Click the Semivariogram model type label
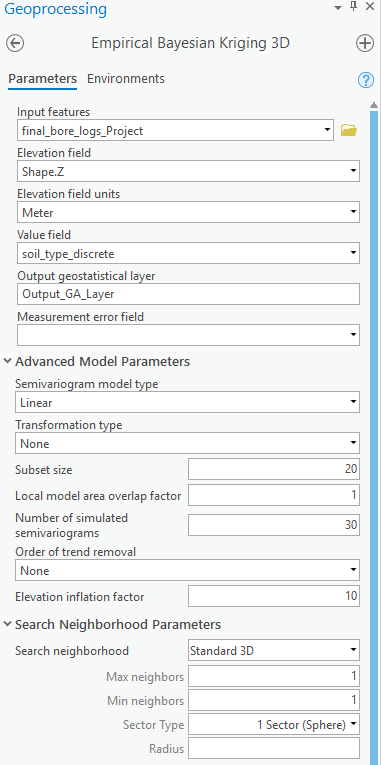Screen dimensions: 381x765 tap(87, 384)
